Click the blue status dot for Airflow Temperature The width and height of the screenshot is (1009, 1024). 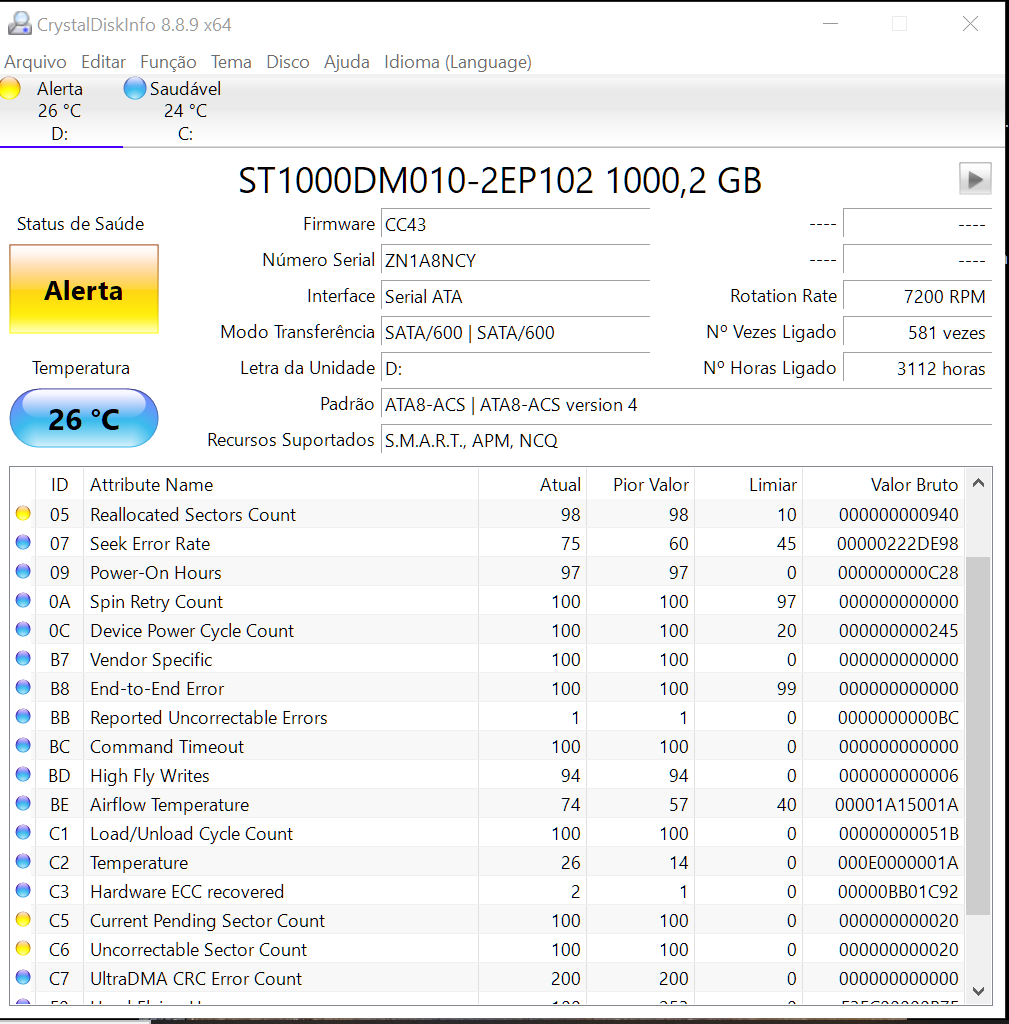click(x=23, y=803)
